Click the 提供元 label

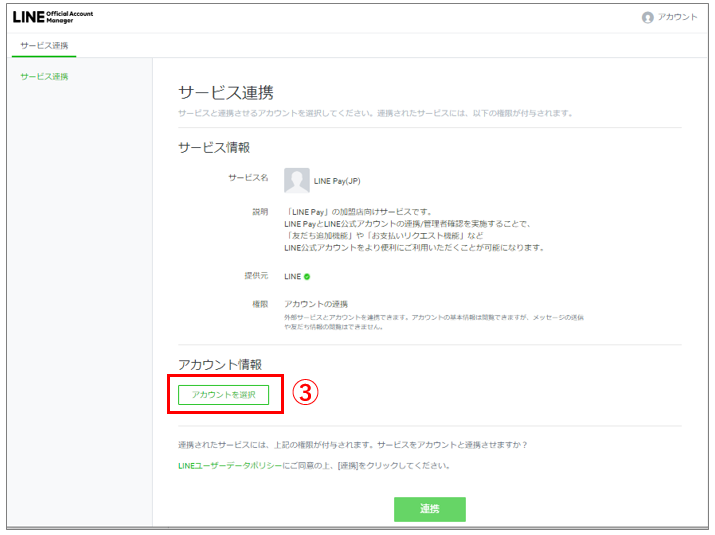coord(256,275)
